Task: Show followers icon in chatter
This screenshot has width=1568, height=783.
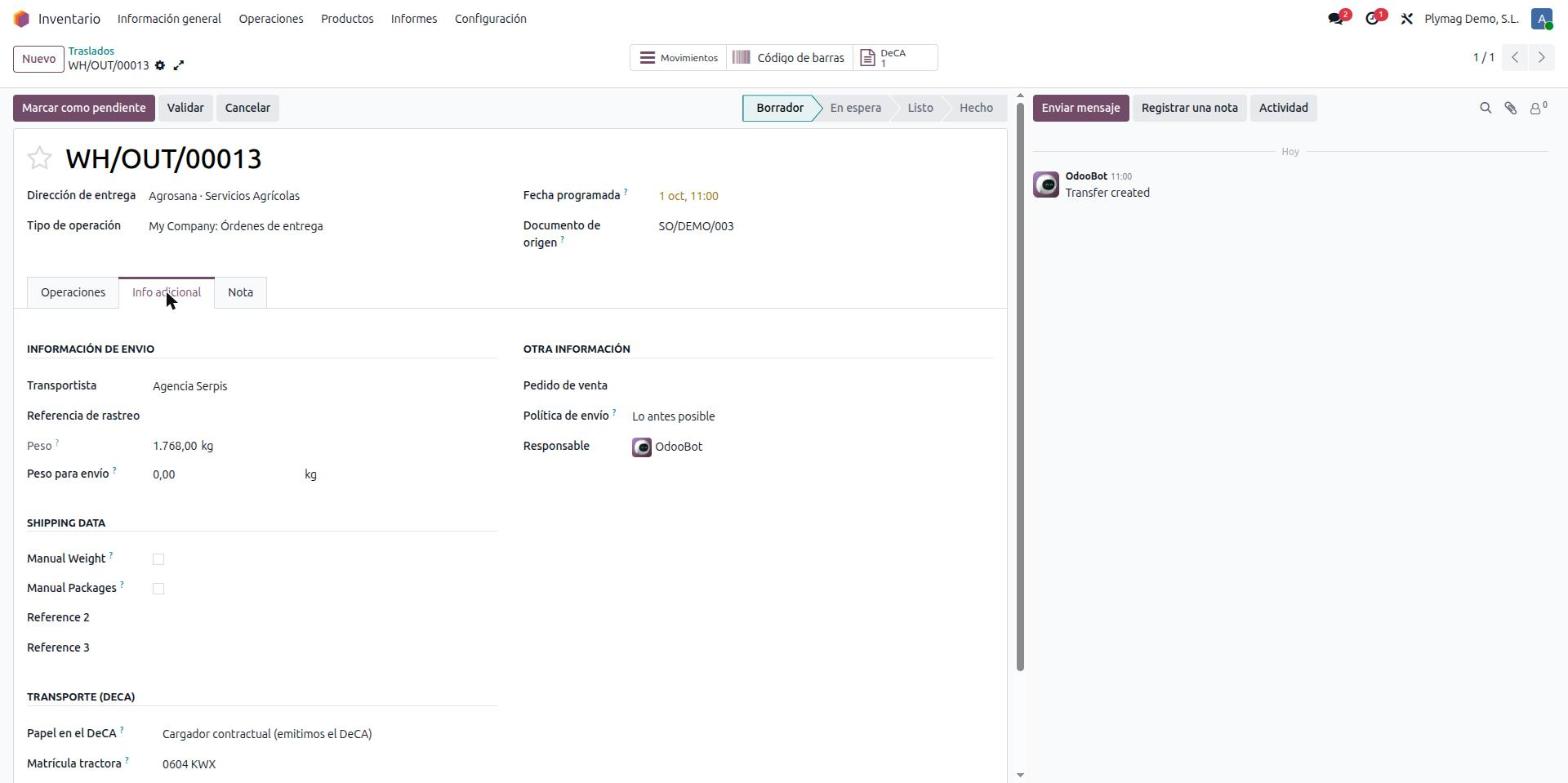Action: [x=1538, y=108]
